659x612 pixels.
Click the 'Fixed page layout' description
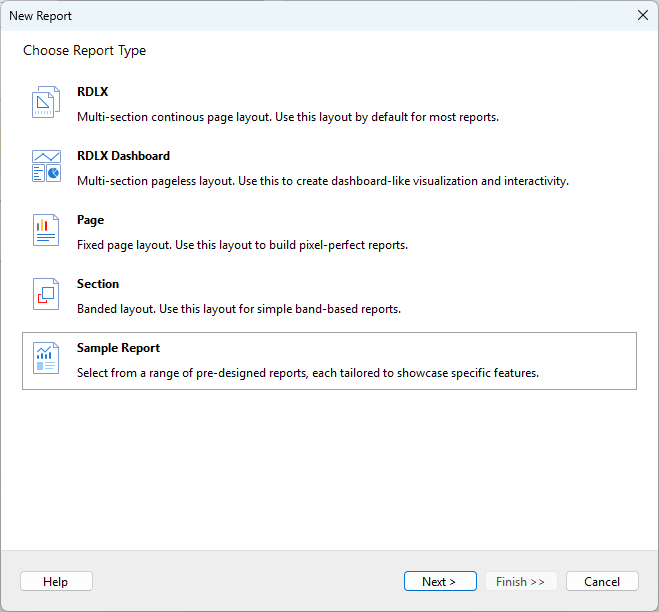243,245
